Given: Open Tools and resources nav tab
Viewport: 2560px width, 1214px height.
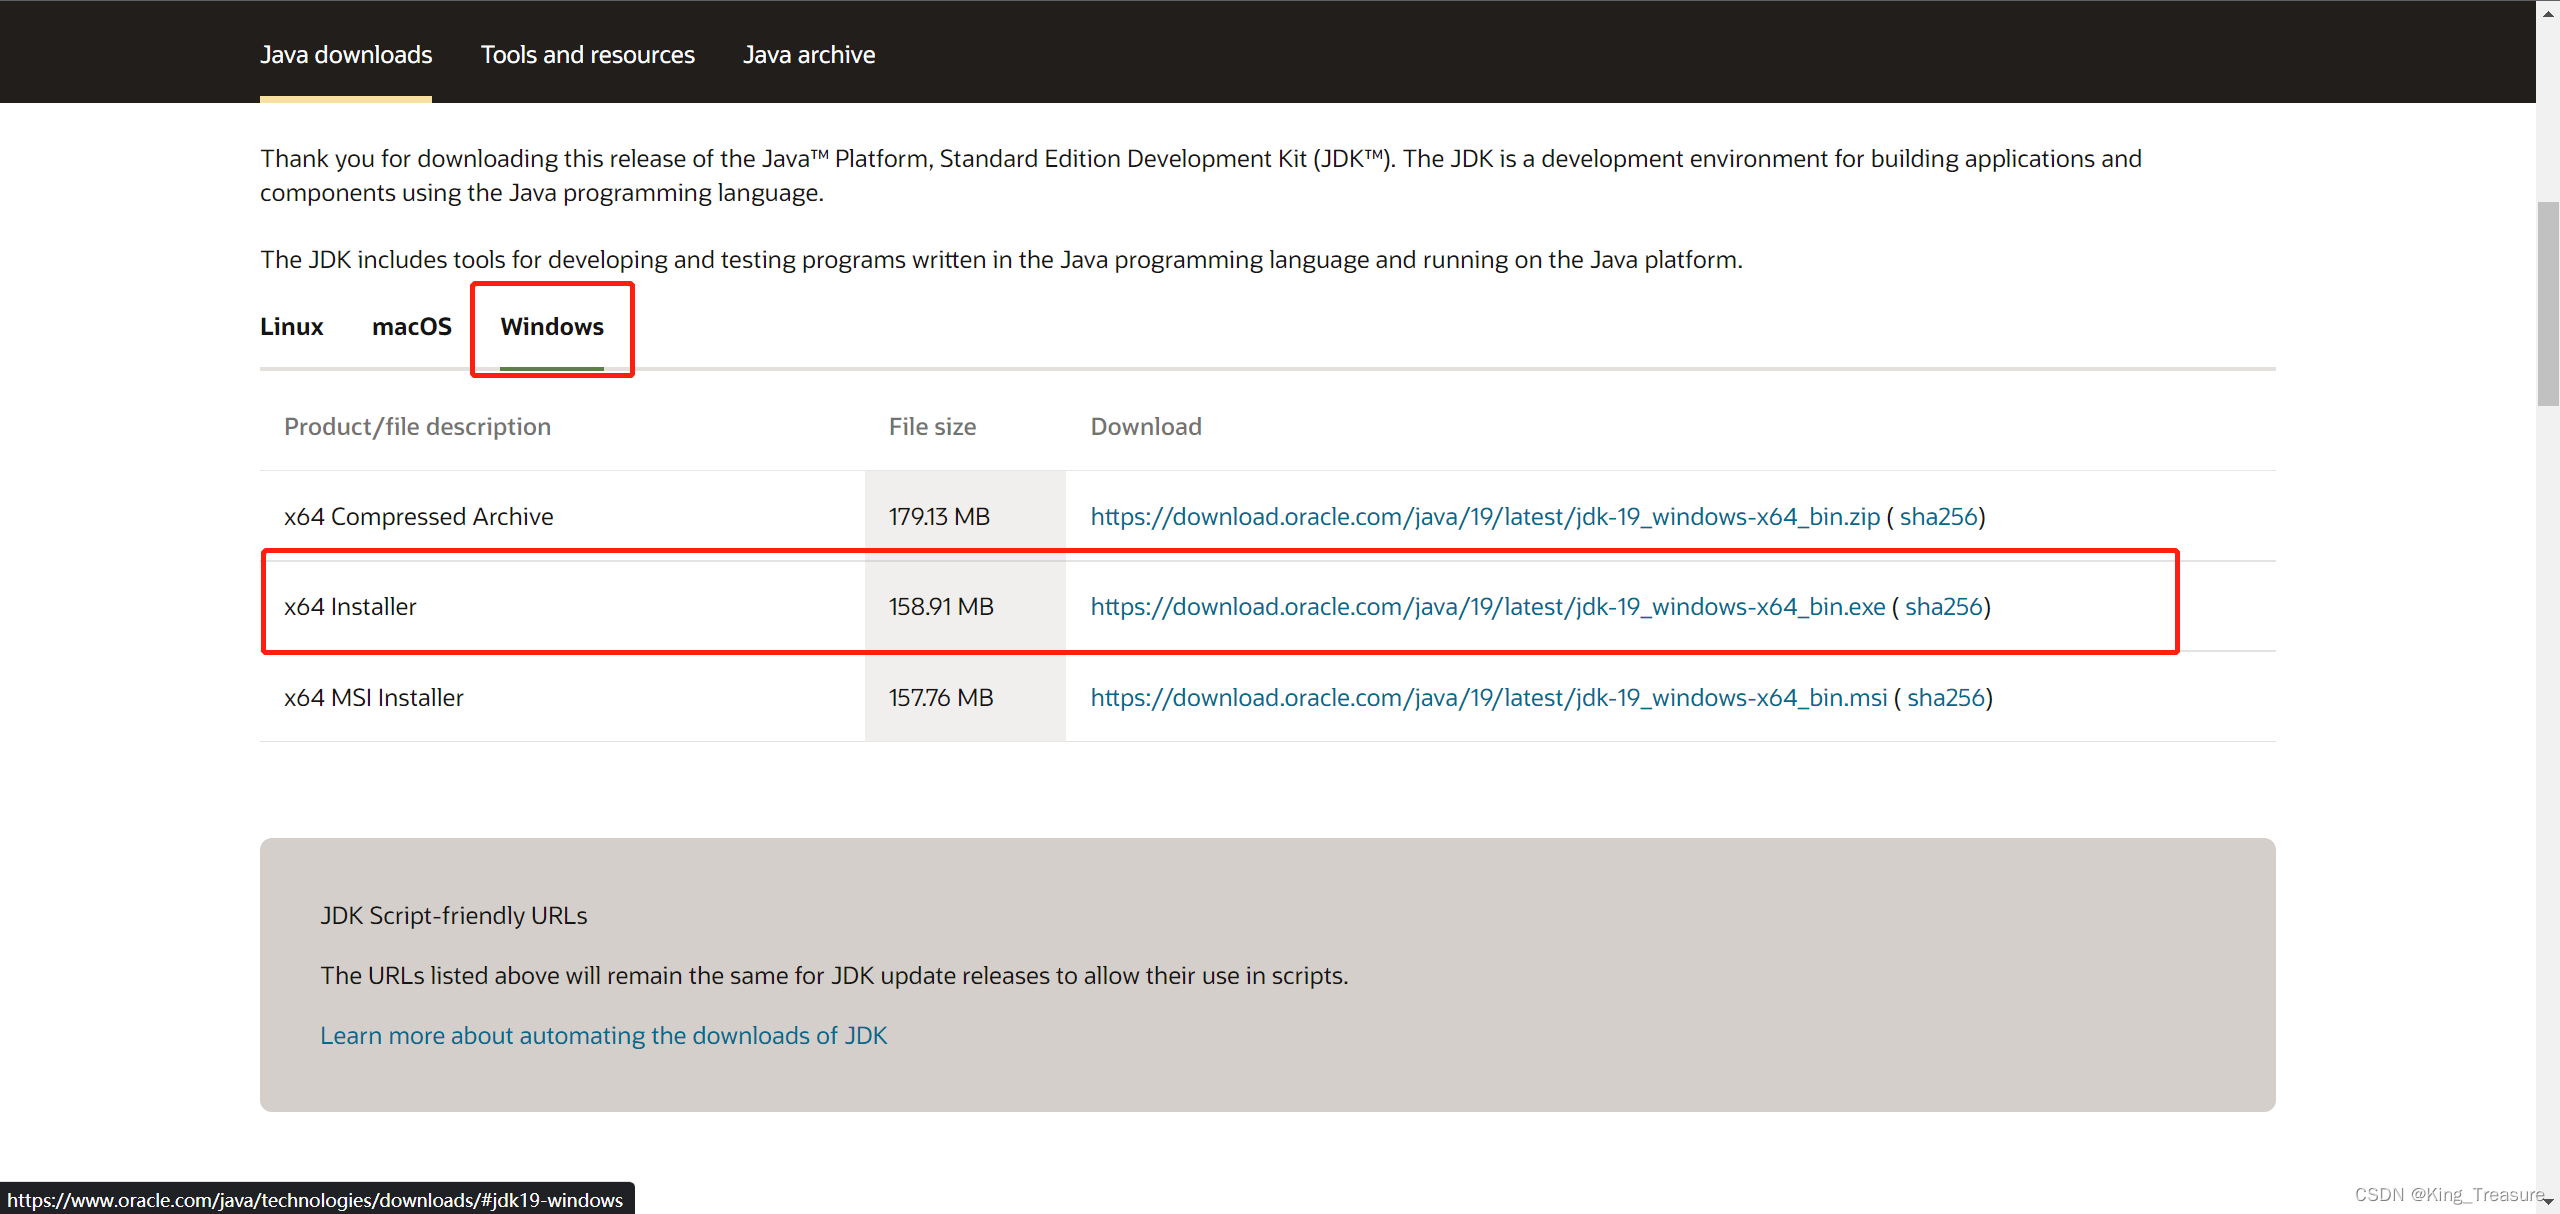Looking at the screenshot, I should click(x=588, y=55).
